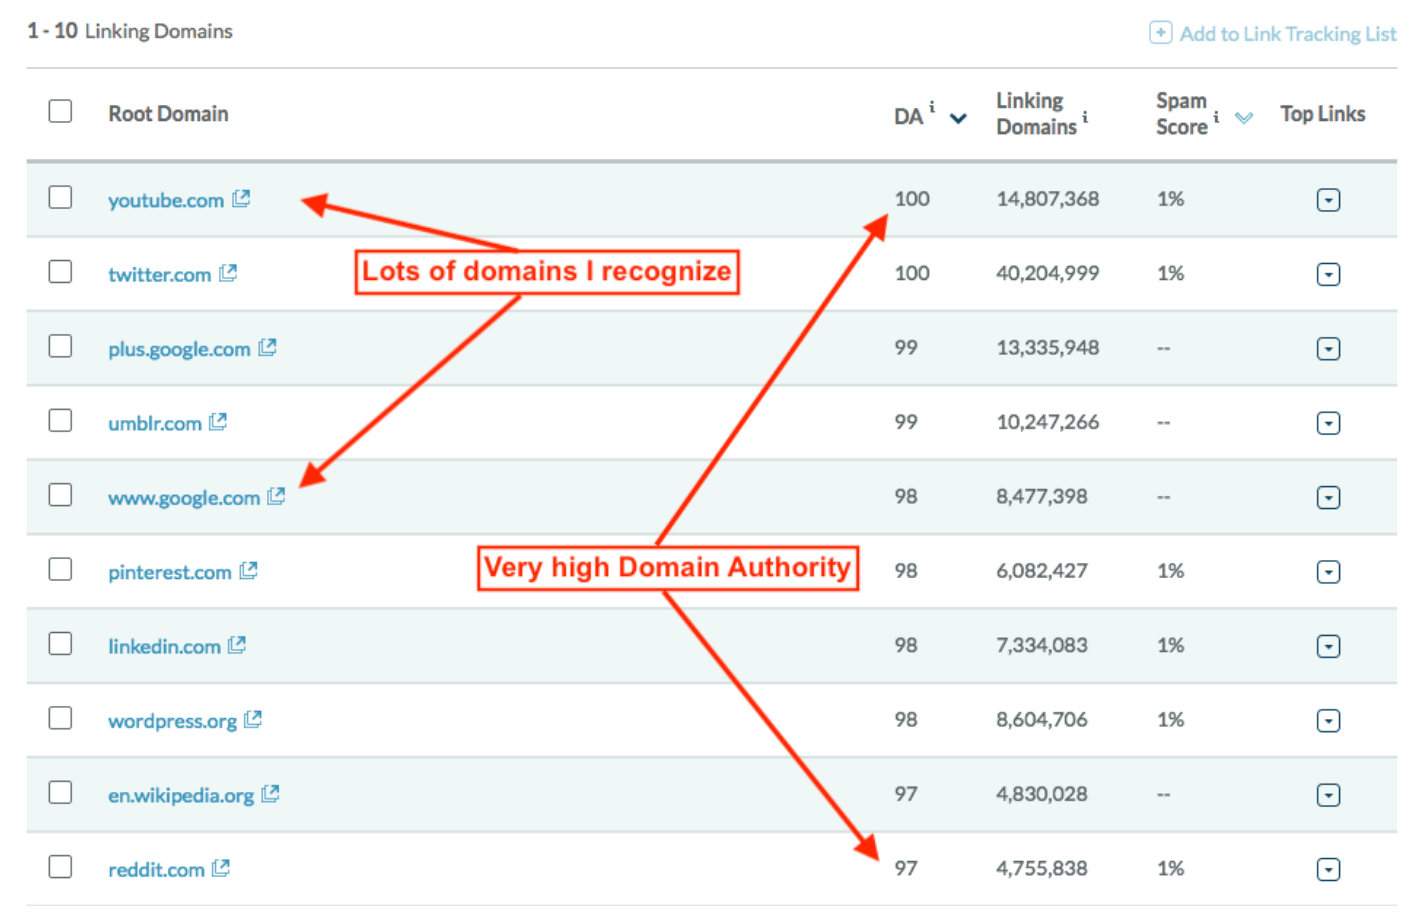
Task: Open the www.google.com domain link
Action: 184,498
